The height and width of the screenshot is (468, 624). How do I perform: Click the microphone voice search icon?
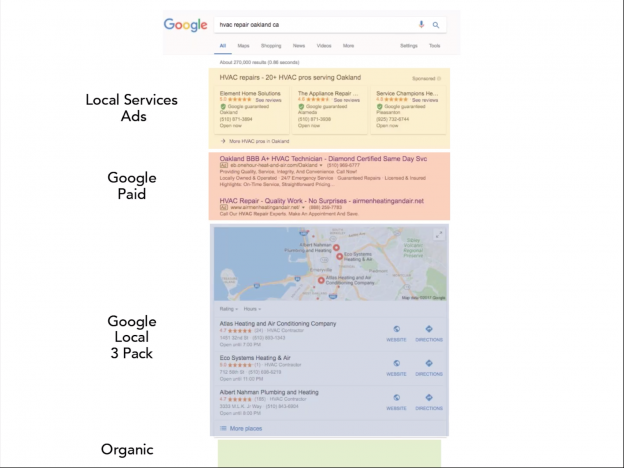point(421,25)
